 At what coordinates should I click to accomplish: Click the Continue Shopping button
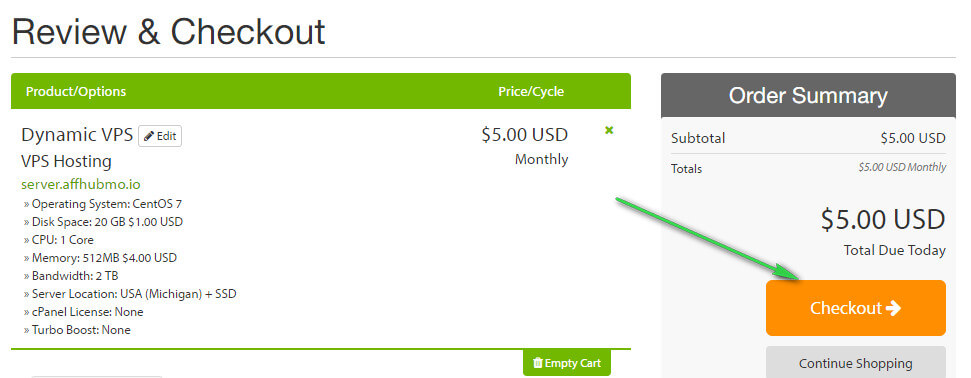click(855, 363)
